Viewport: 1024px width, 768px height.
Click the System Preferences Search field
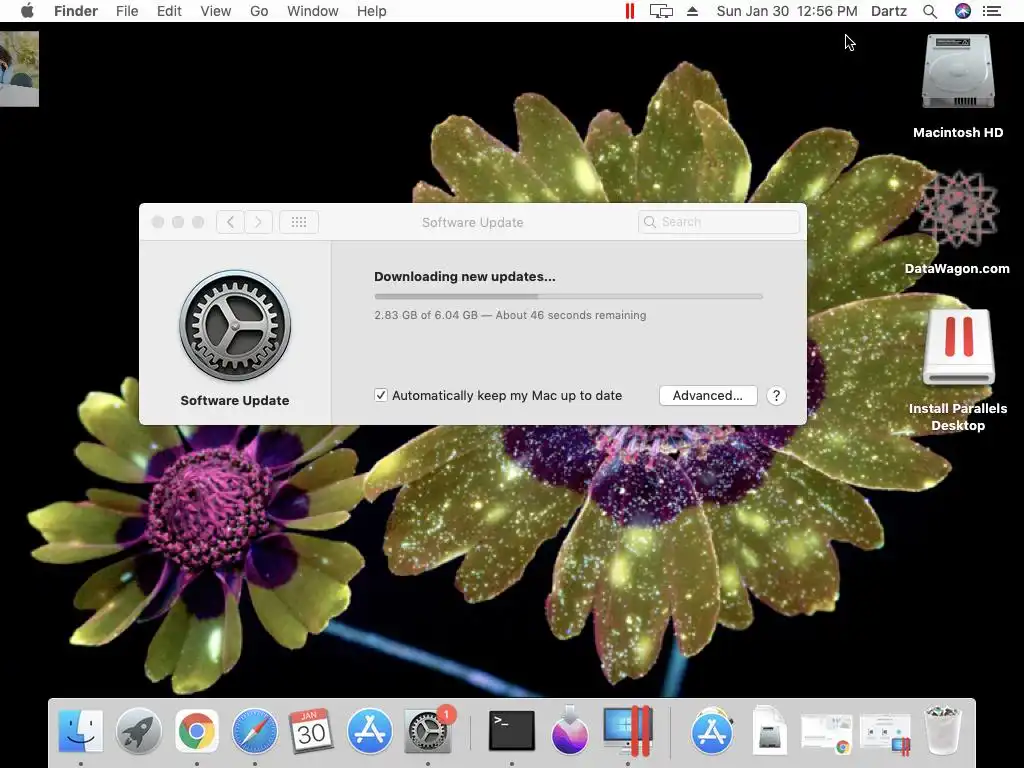click(x=718, y=222)
